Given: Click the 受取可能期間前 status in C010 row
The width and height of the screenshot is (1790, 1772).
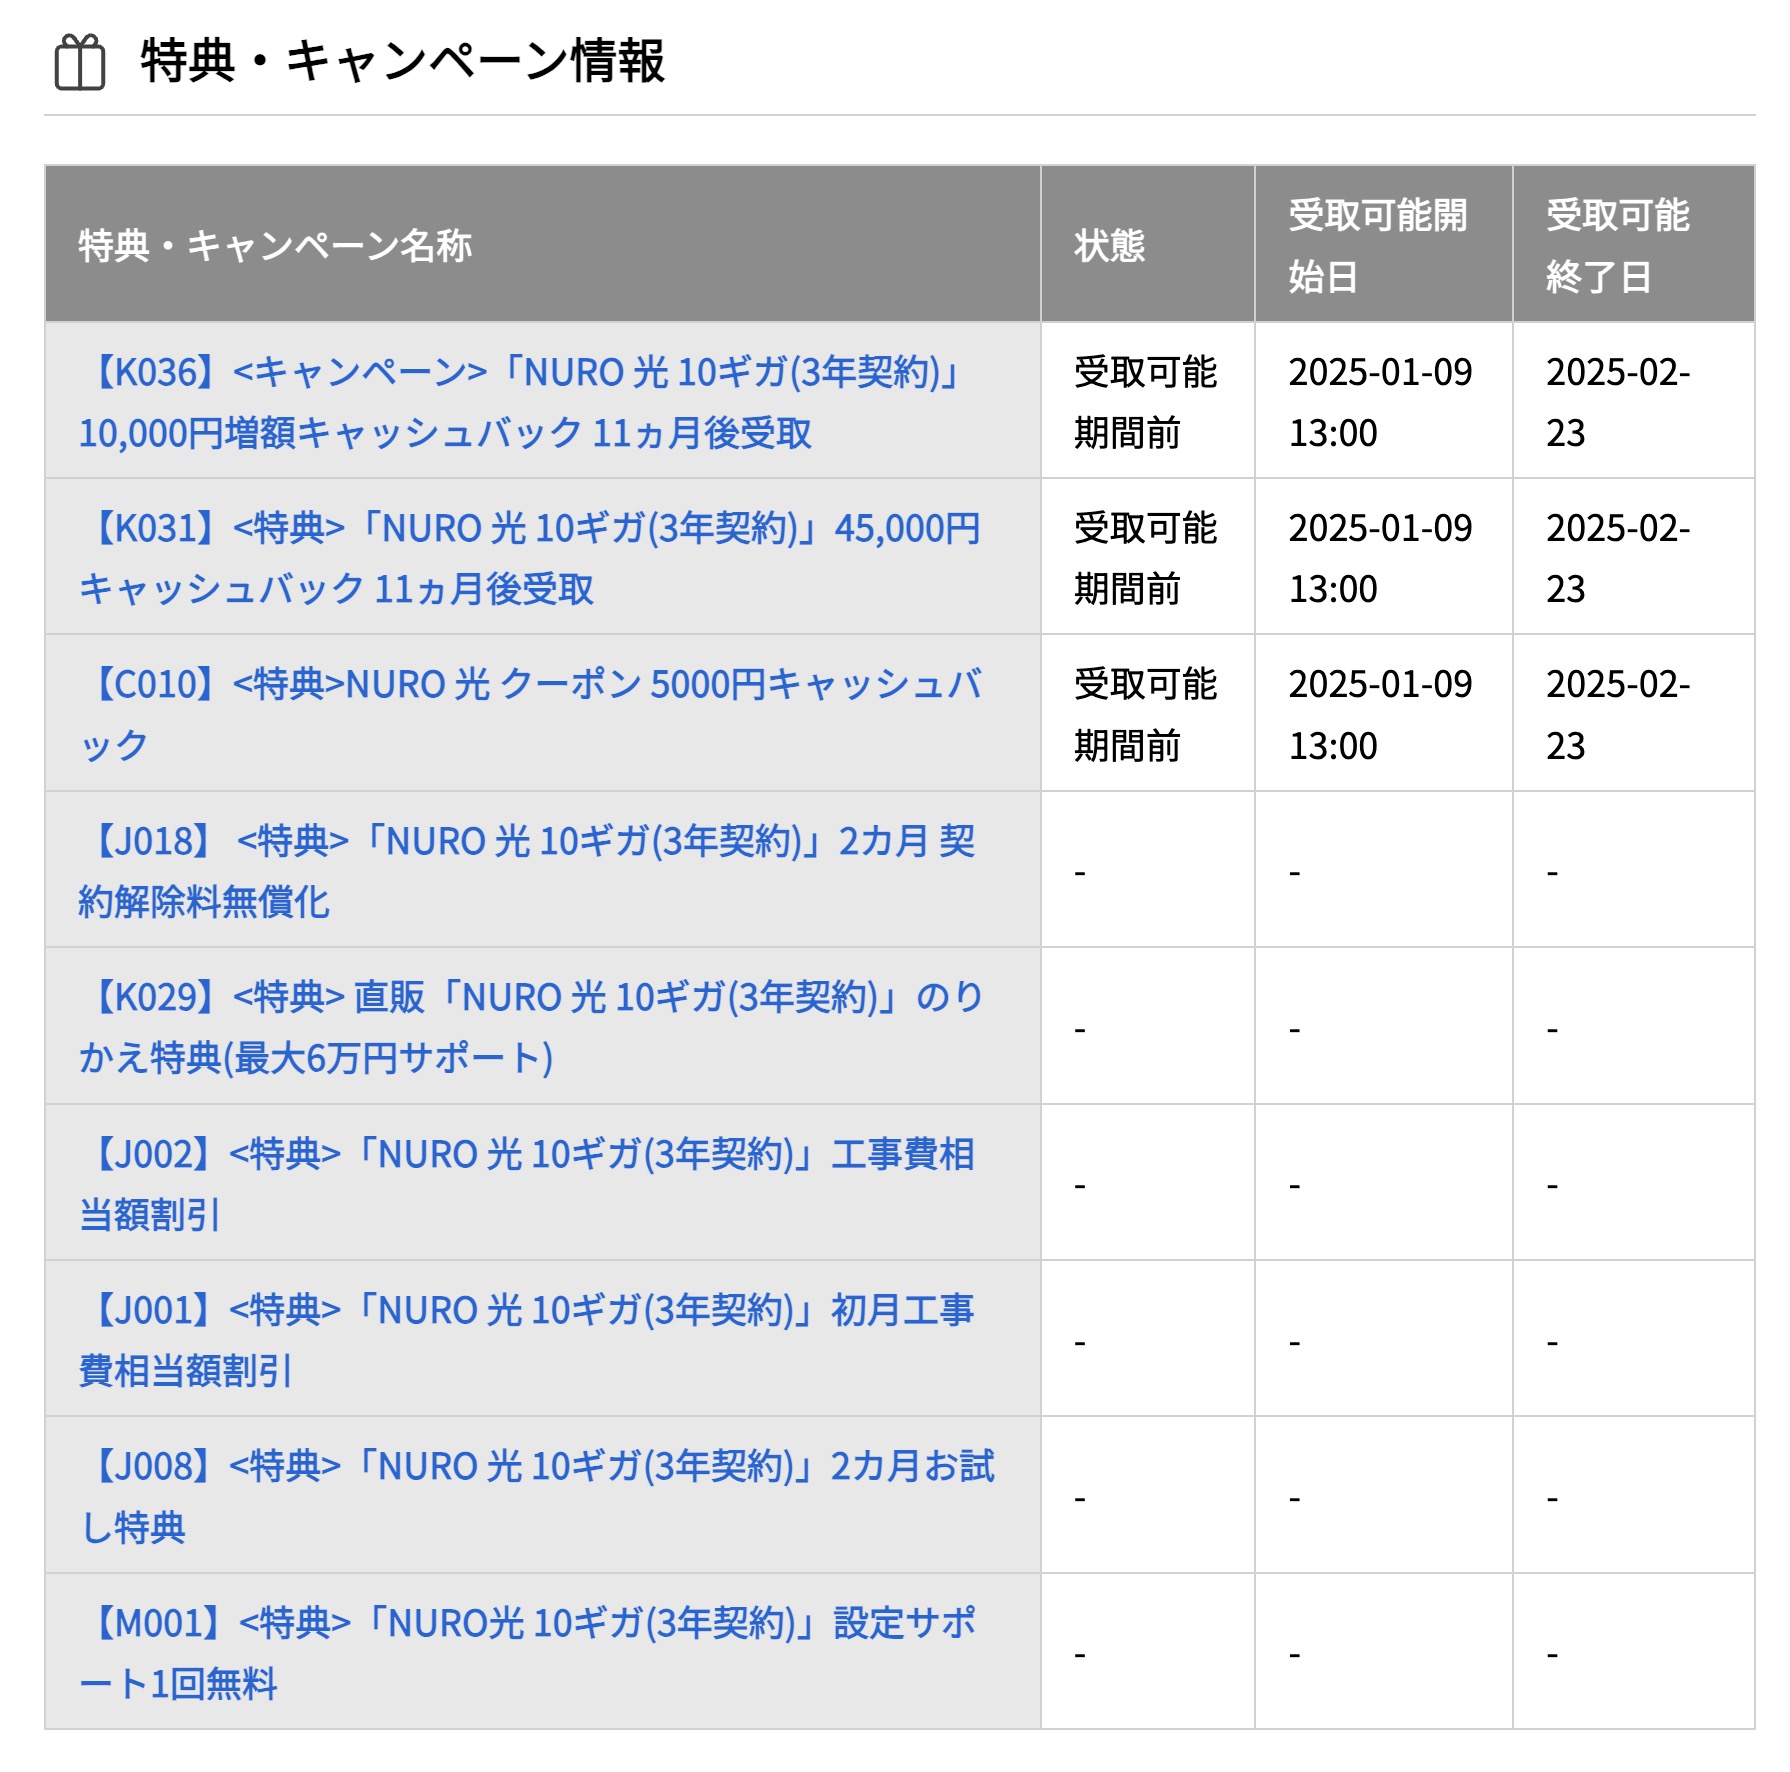Looking at the screenshot, I should click(x=1146, y=714).
